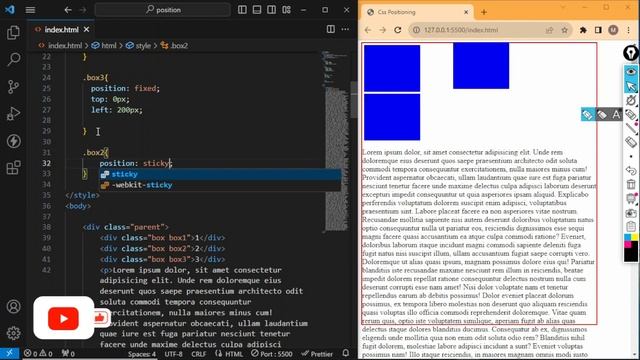Select the line drawing tool
The image size is (640, 360).
pyautogui.click(x=631, y=128)
